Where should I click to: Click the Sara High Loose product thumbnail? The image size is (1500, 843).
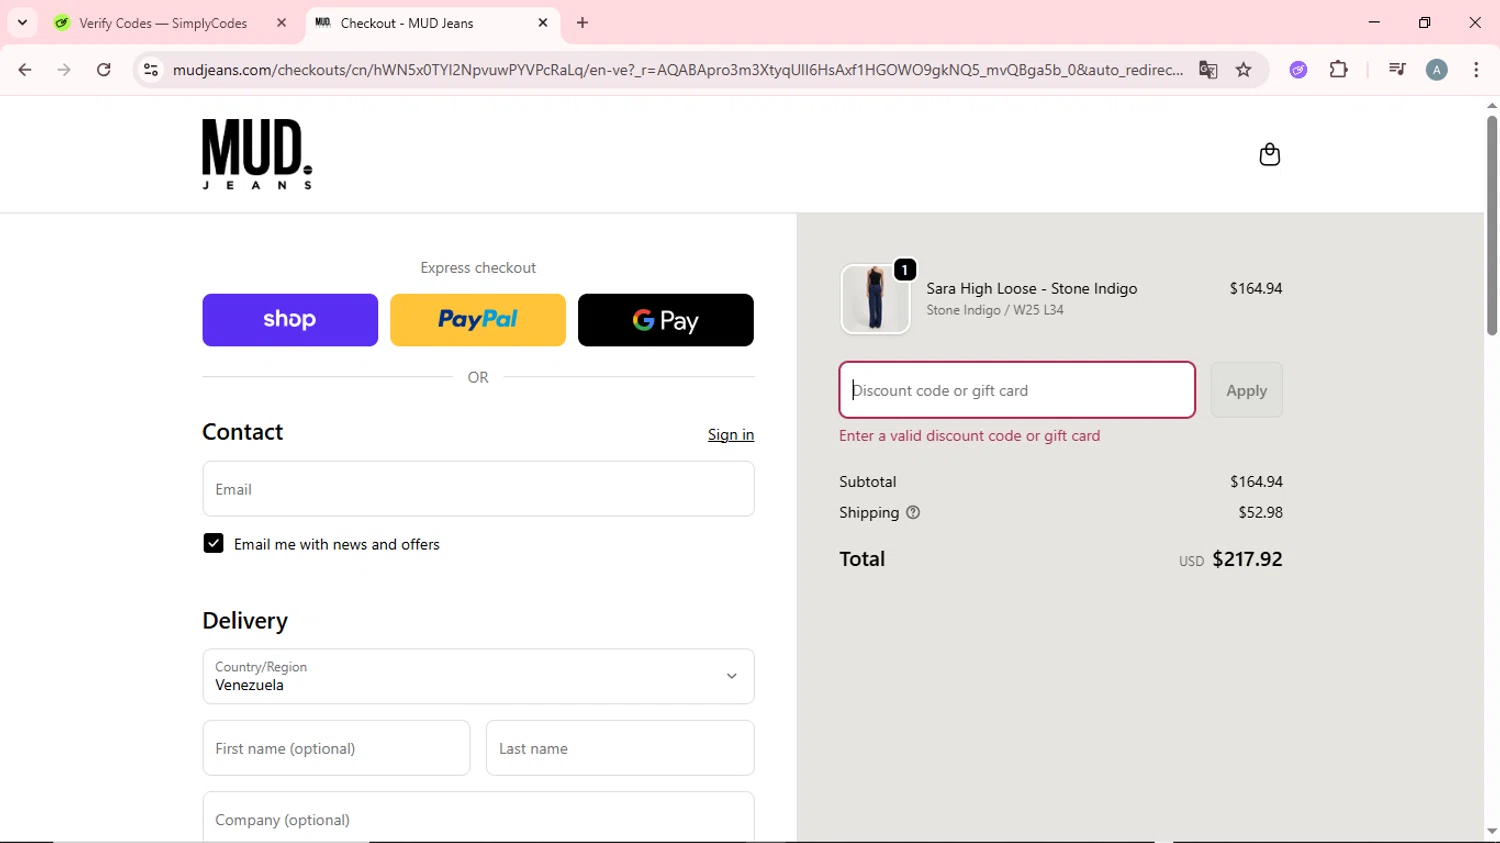875,299
